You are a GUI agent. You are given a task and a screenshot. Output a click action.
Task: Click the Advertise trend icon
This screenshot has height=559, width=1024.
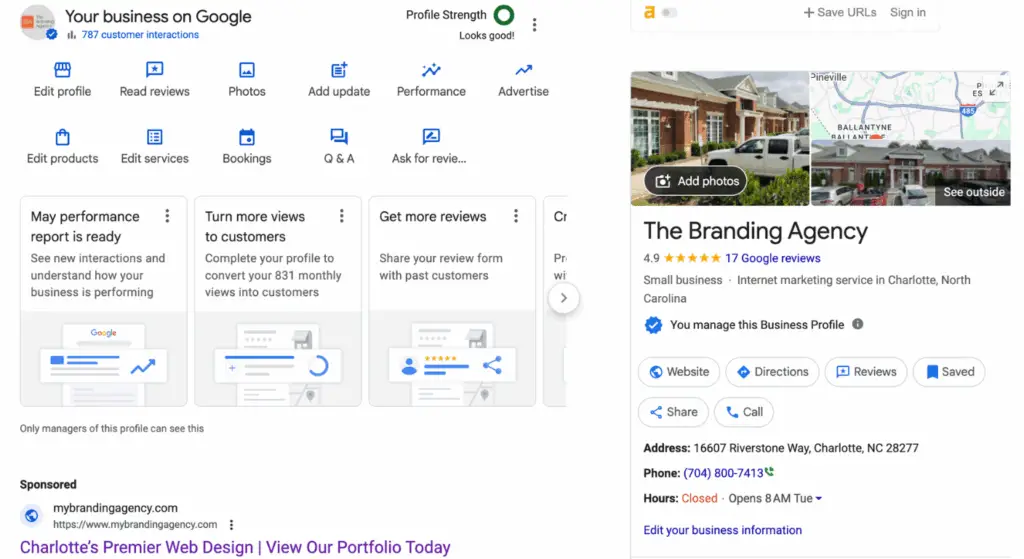(x=523, y=69)
